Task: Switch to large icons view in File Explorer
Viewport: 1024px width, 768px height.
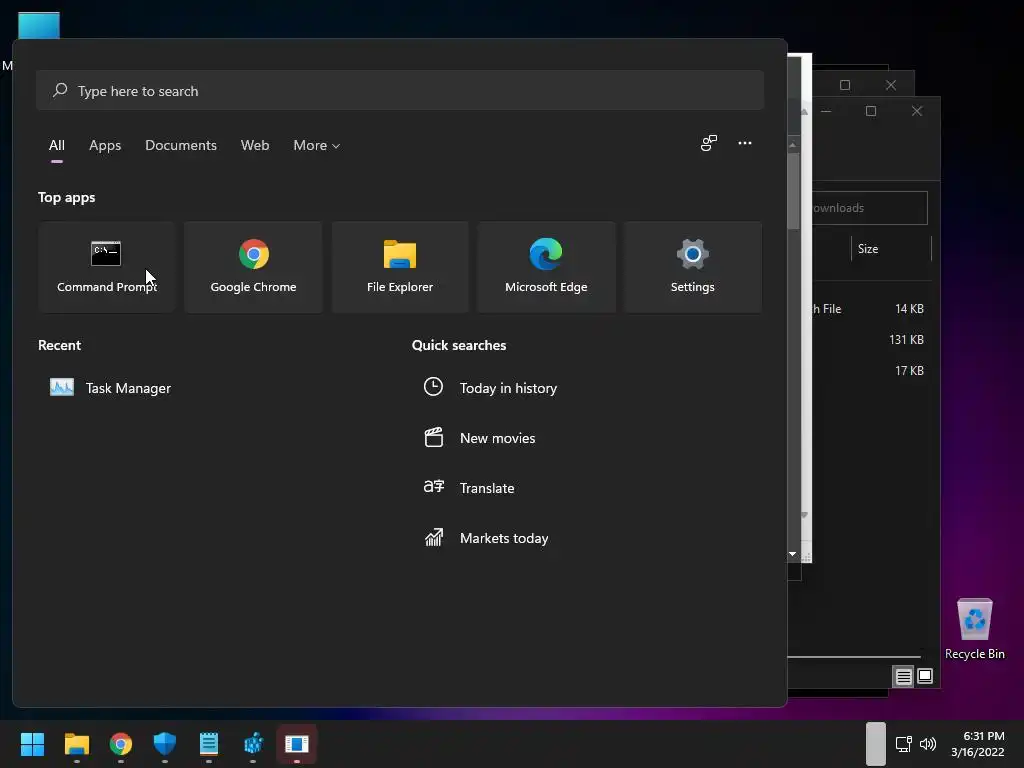Action: click(925, 677)
